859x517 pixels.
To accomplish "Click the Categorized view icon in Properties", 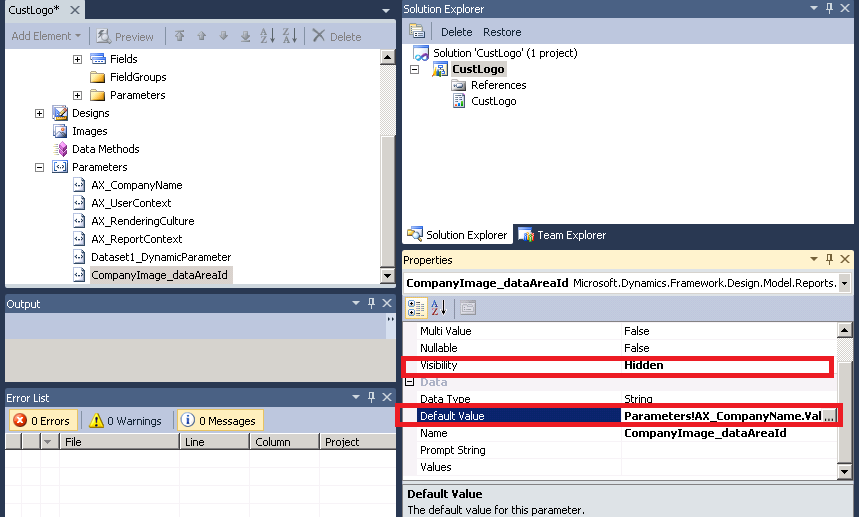I will click(x=417, y=308).
